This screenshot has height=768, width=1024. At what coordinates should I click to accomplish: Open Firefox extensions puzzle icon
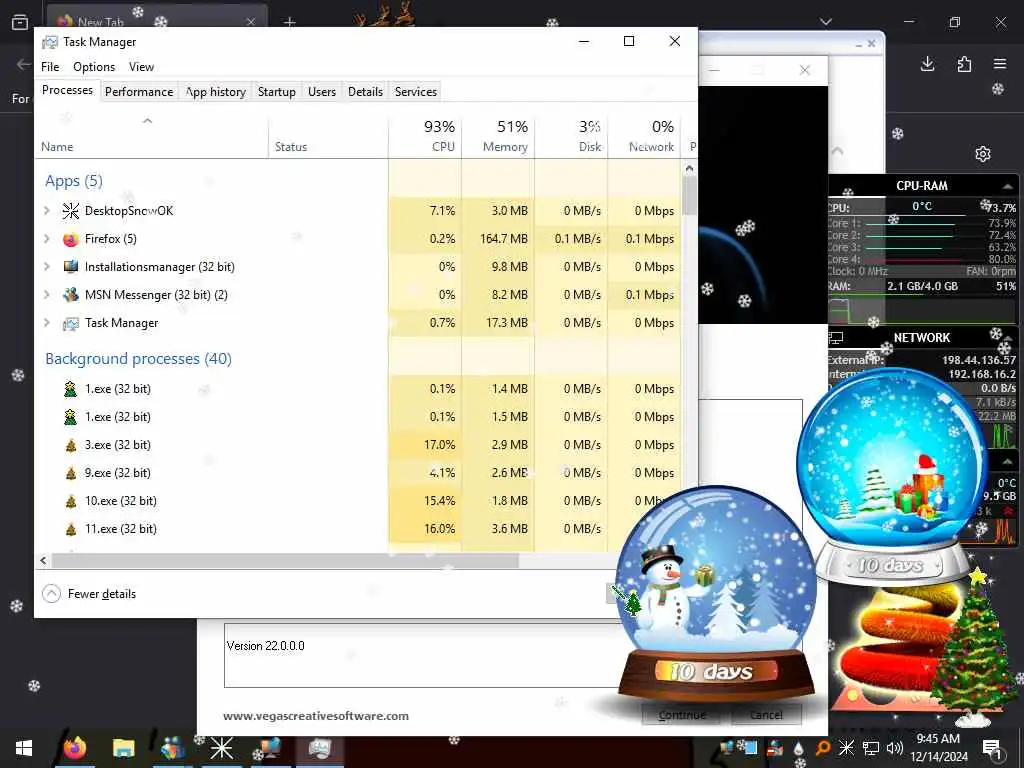tap(964, 64)
